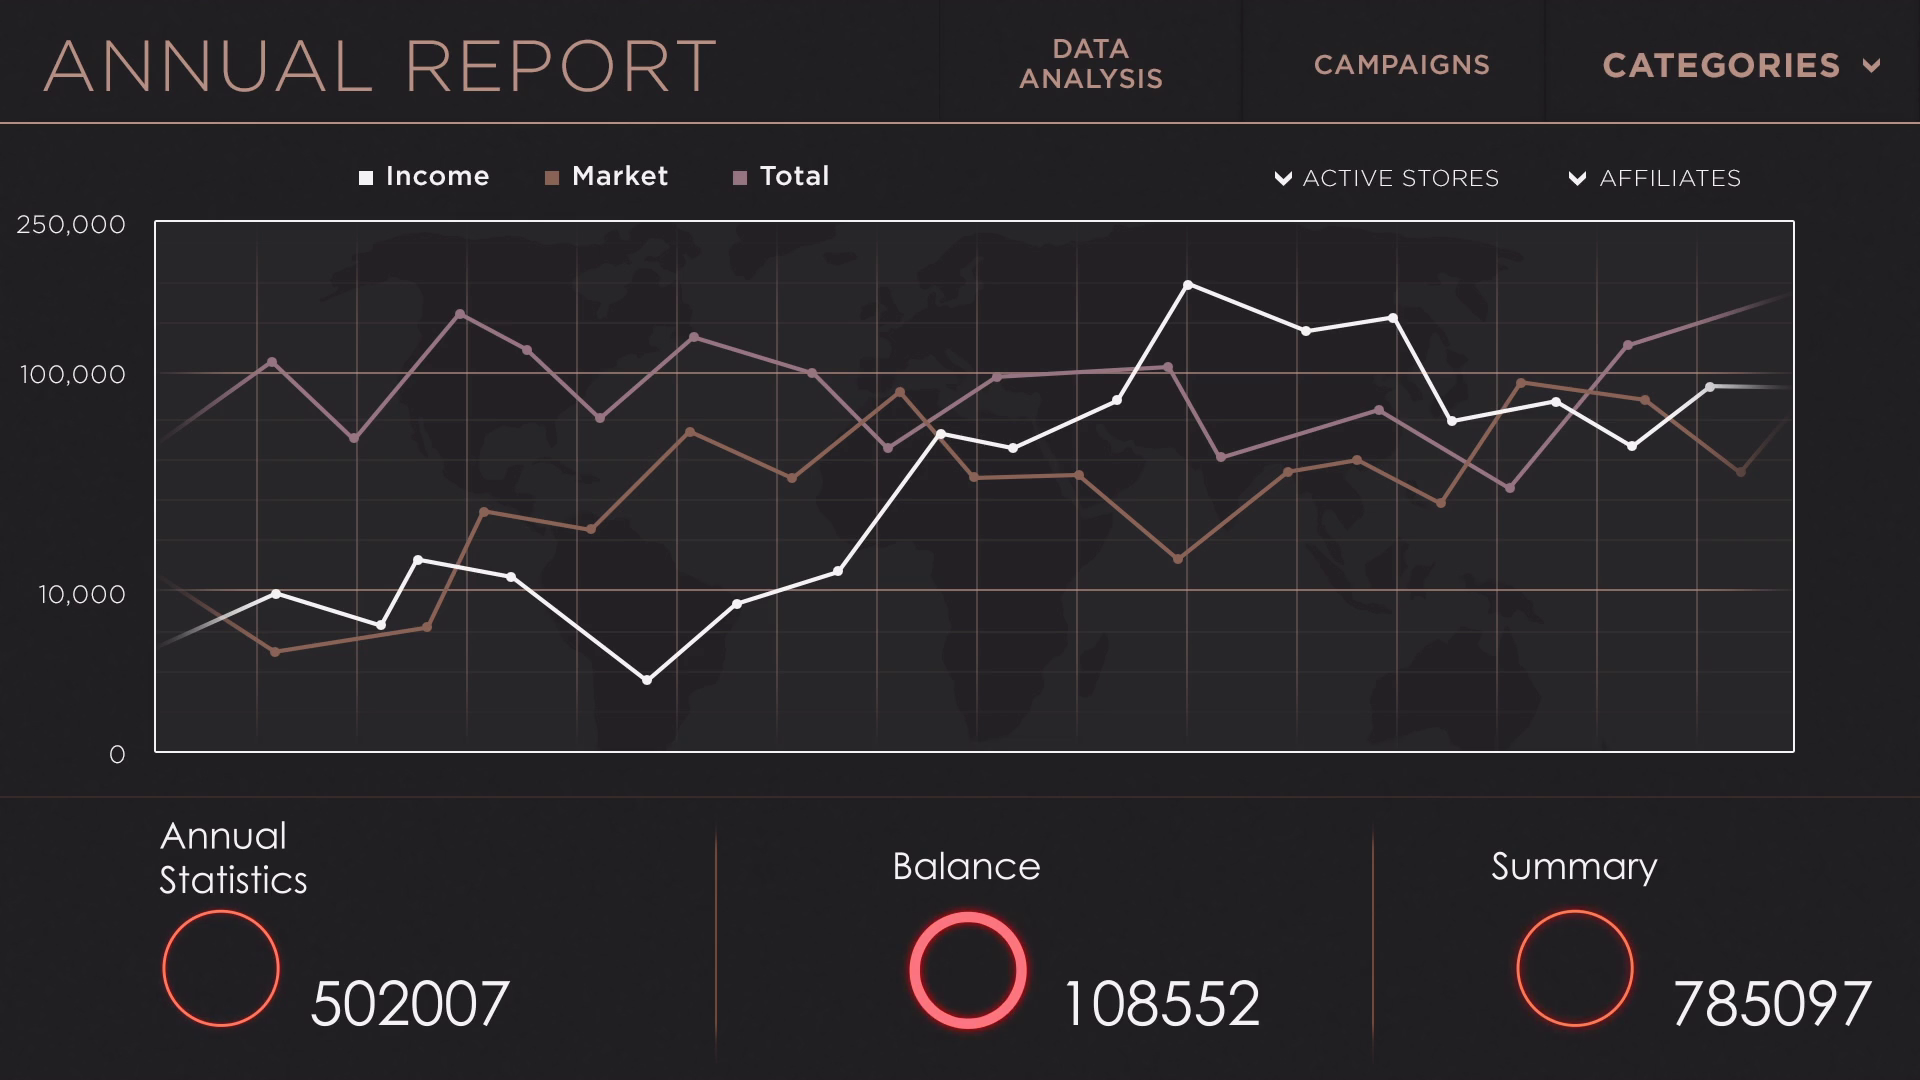Toggle the Total legend swatch
Image resolution: width=1920 pixels, height=1080 pixels.
point(740,178)
